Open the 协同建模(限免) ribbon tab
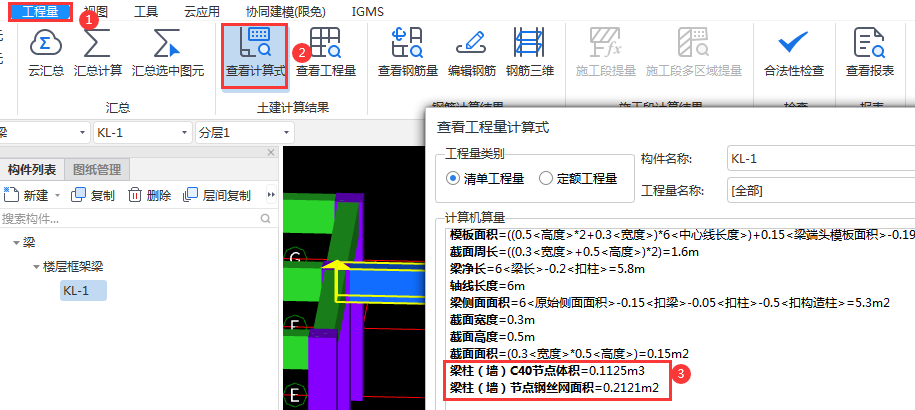The width and height of the screenshot is (915, 410). tap(287, 11)
